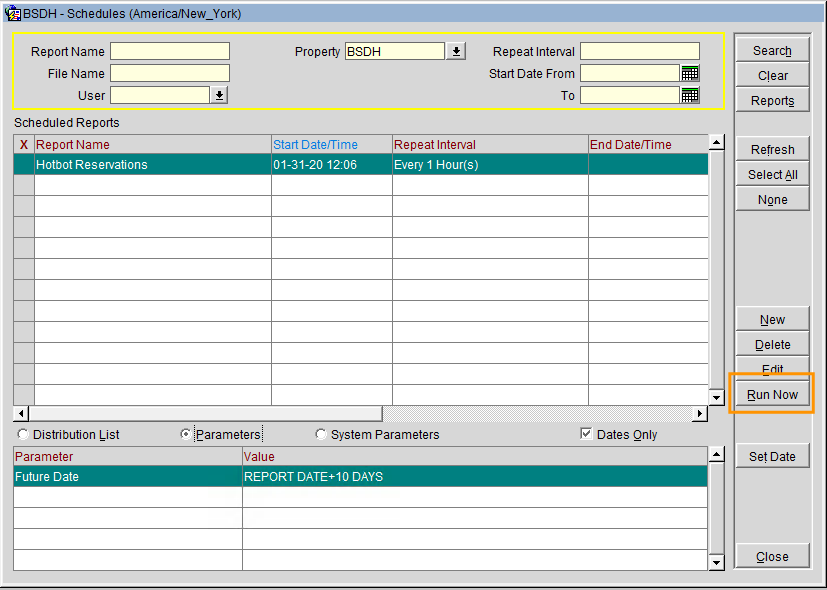This screenshot has height=590, width=827.
Task: Sort by the Repeat Interval column header
Action: [x=491, y=144]
